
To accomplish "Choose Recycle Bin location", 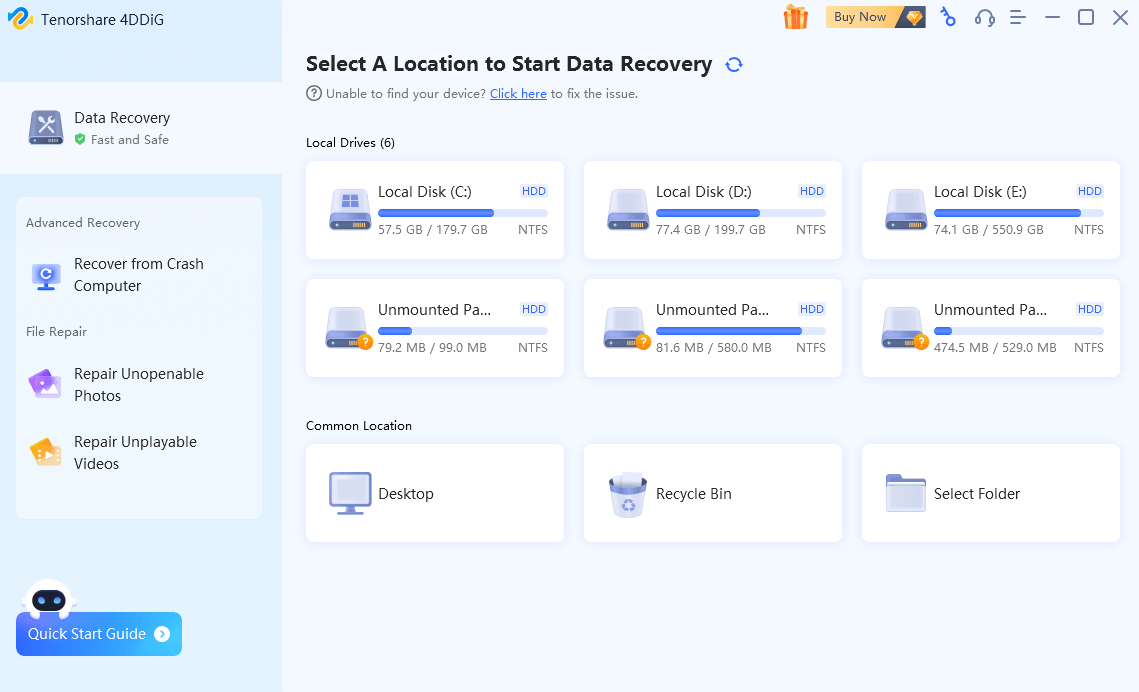I will [712, 494].
